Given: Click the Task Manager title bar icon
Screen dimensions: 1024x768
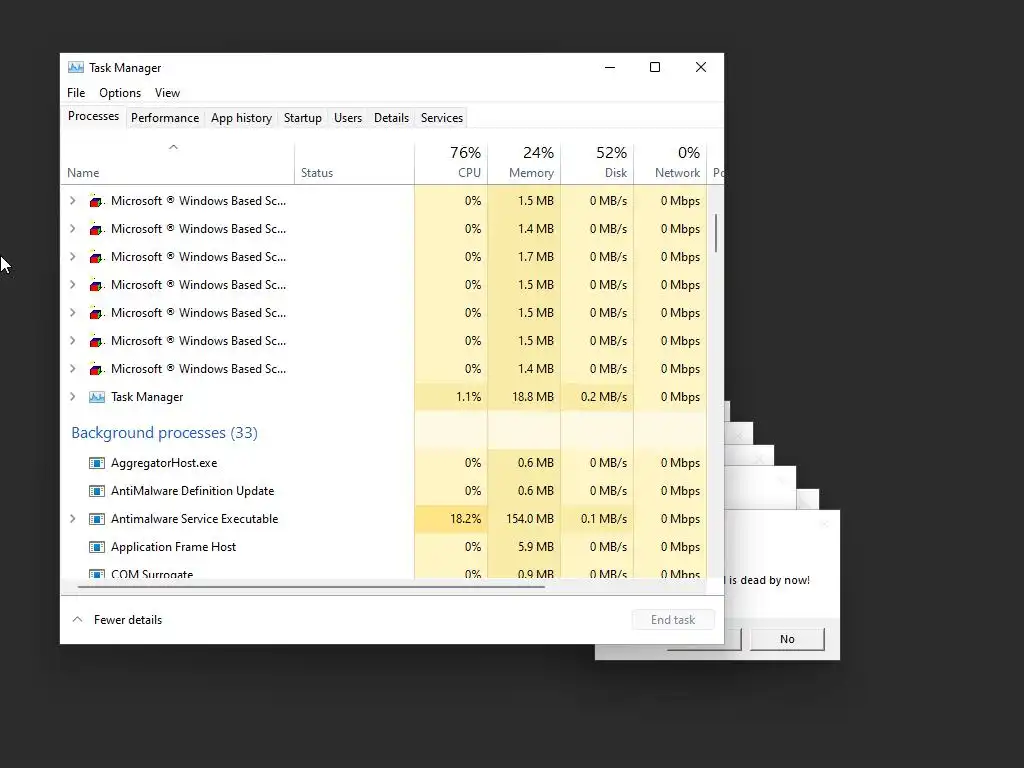Looking at the screenshot, I should coord(76,67).
